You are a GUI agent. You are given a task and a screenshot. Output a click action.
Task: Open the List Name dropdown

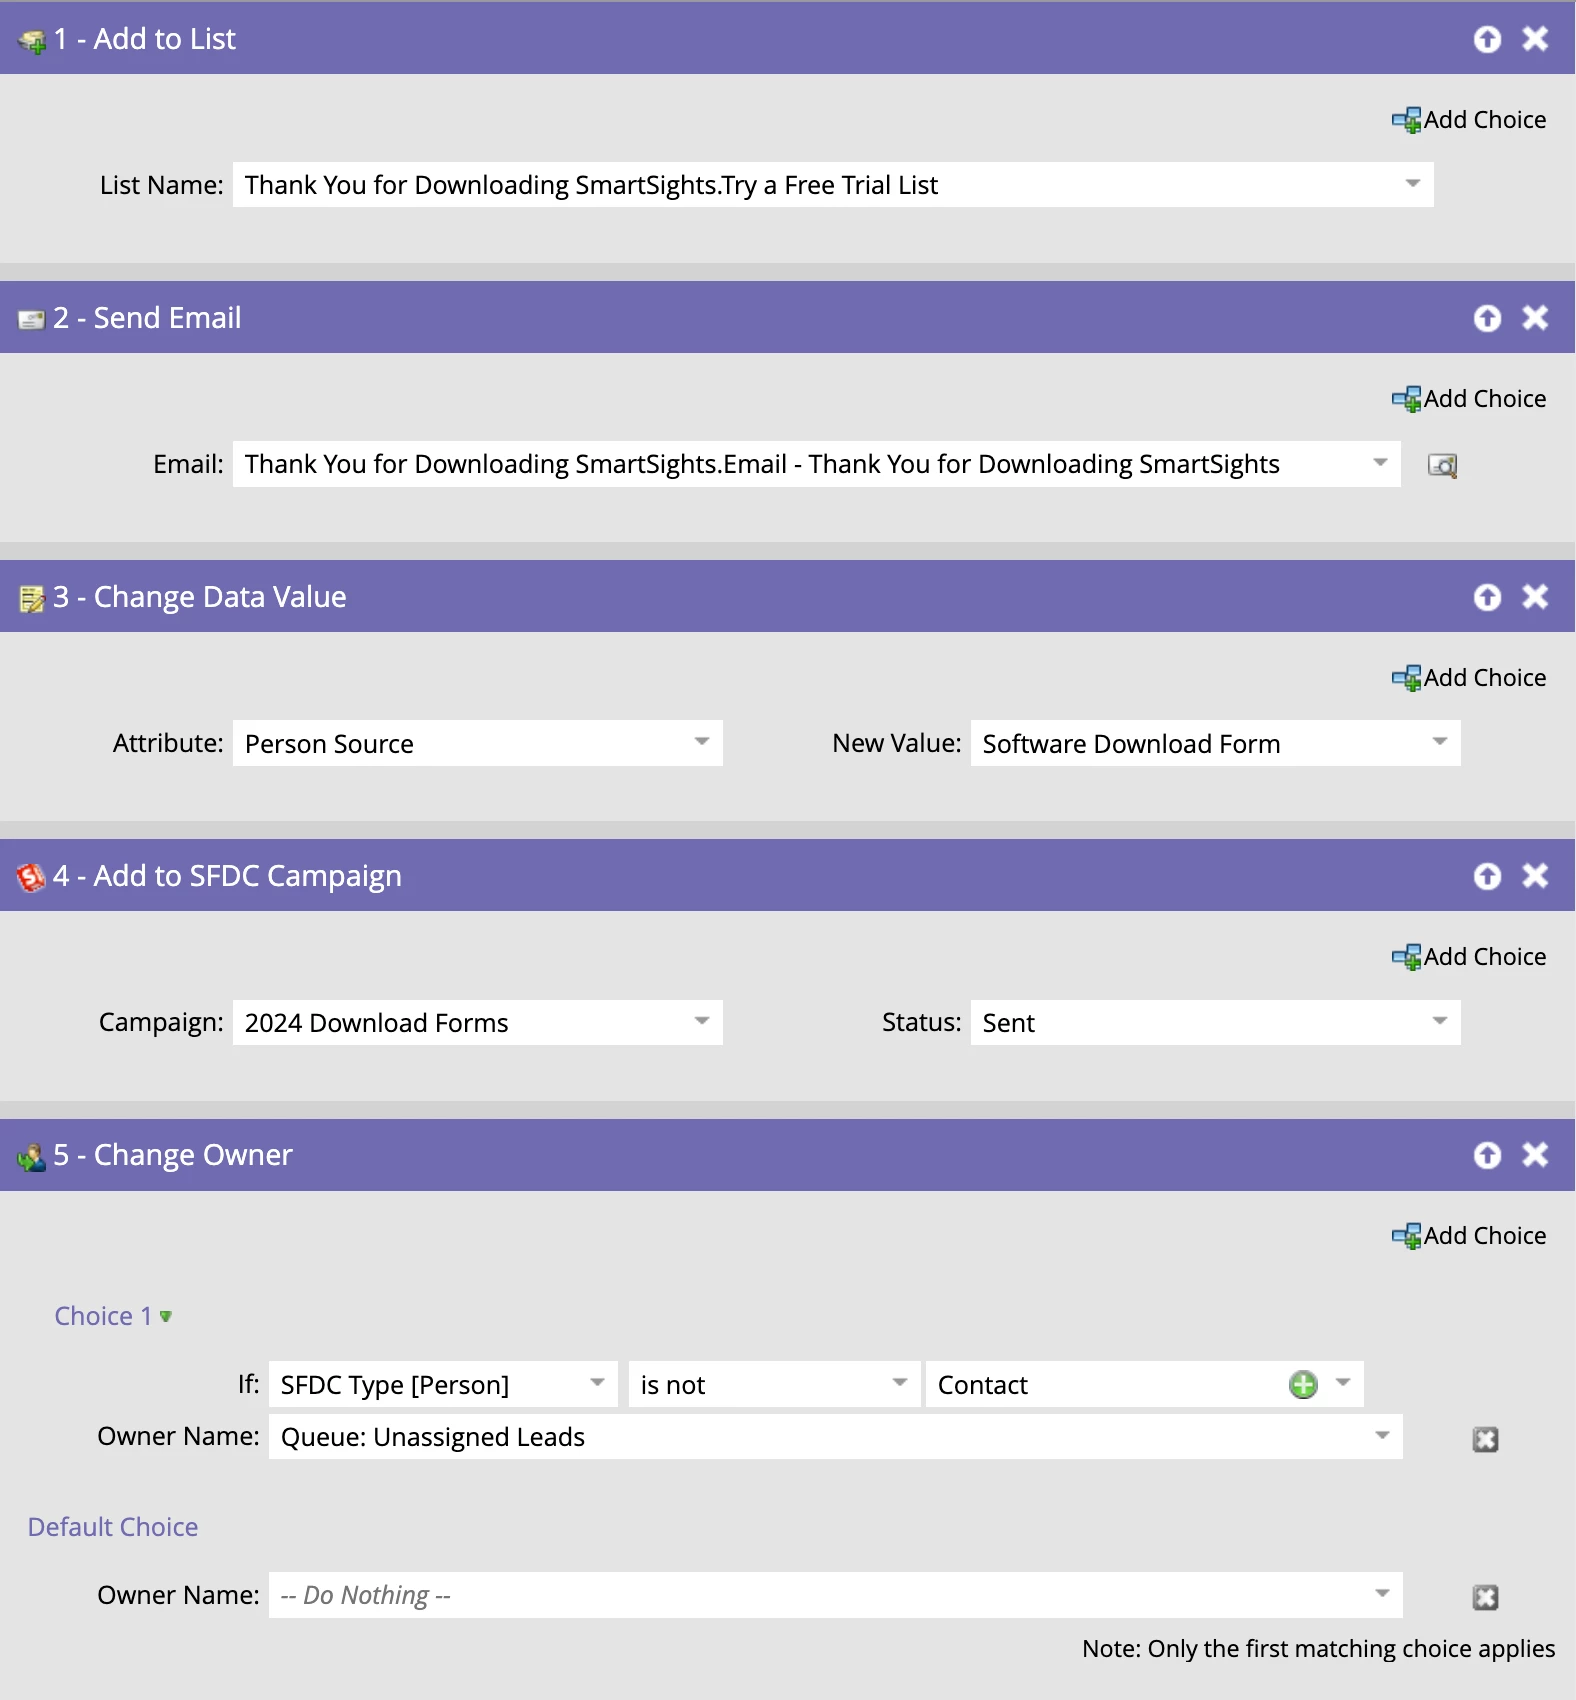click(1413, 184)
